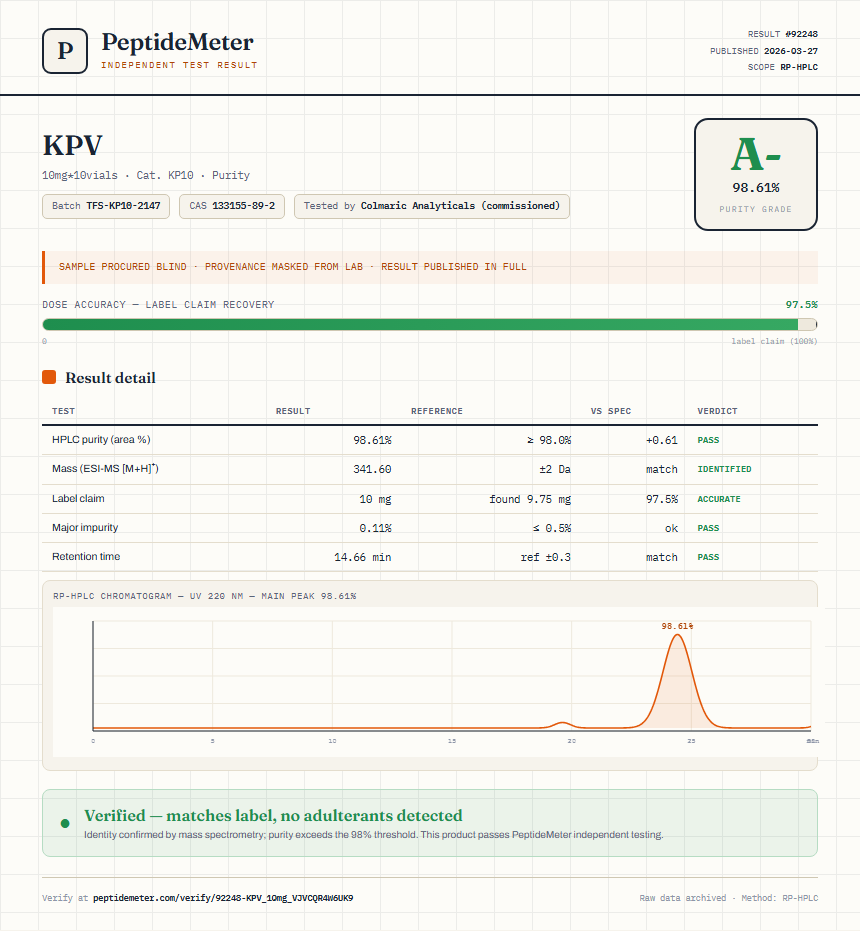Click the green dot in Verified banner
The width and height of the screenshot is (860, 931).
pyautogui.click(x=65, y=823)
